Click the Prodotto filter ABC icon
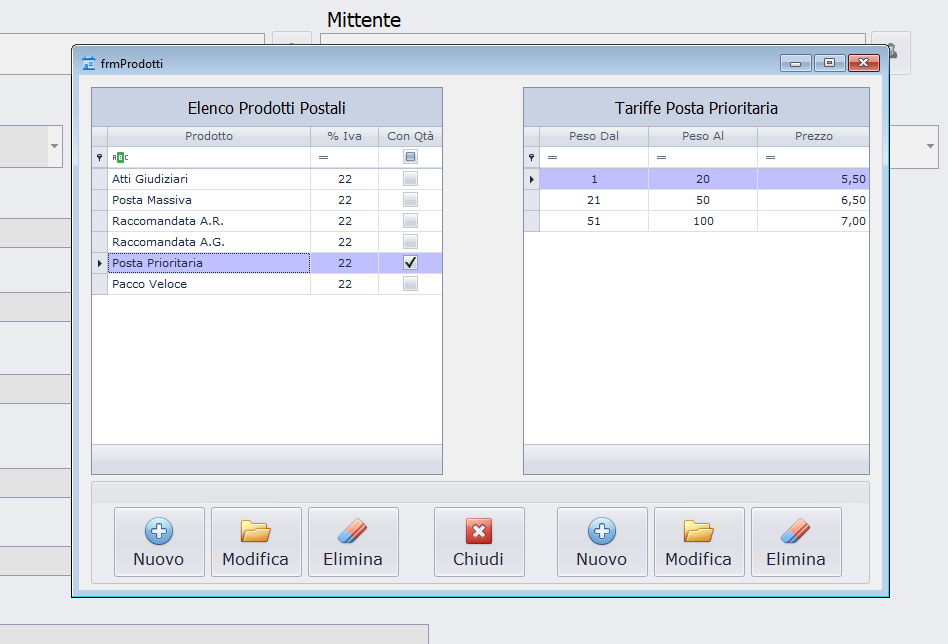 [120, 158]
